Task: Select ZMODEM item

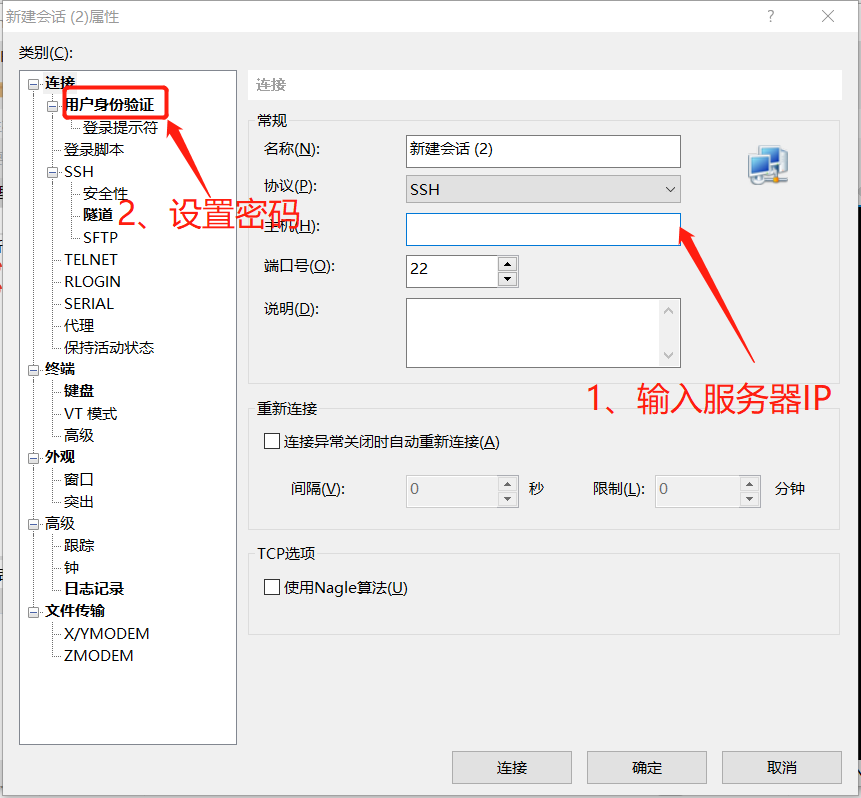Action: pyautogui.click(x=98, y=655)
